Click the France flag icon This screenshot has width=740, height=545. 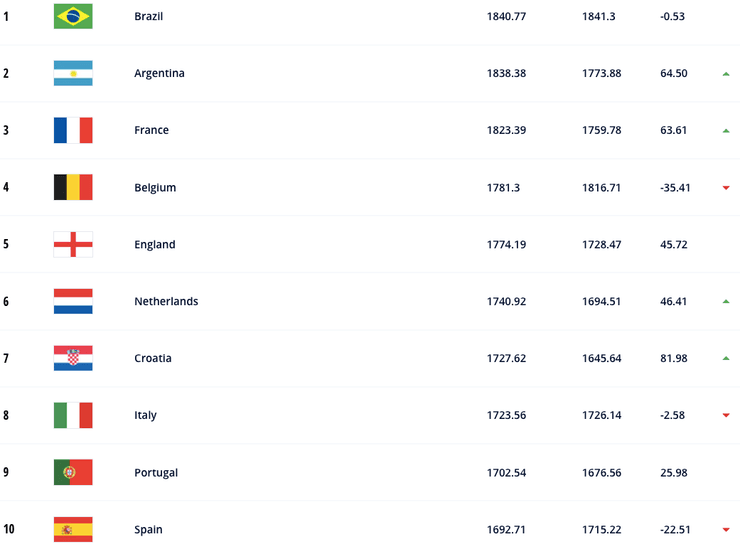pyautogui.click(x=73, y=130)
